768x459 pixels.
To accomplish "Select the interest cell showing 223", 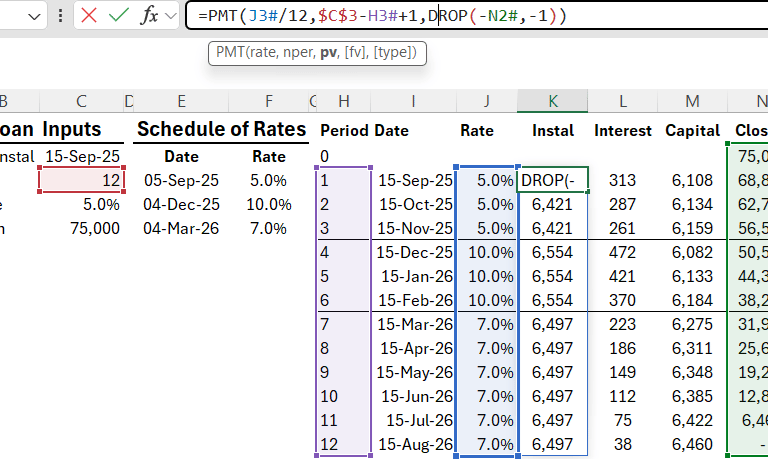I will (623, 324).
